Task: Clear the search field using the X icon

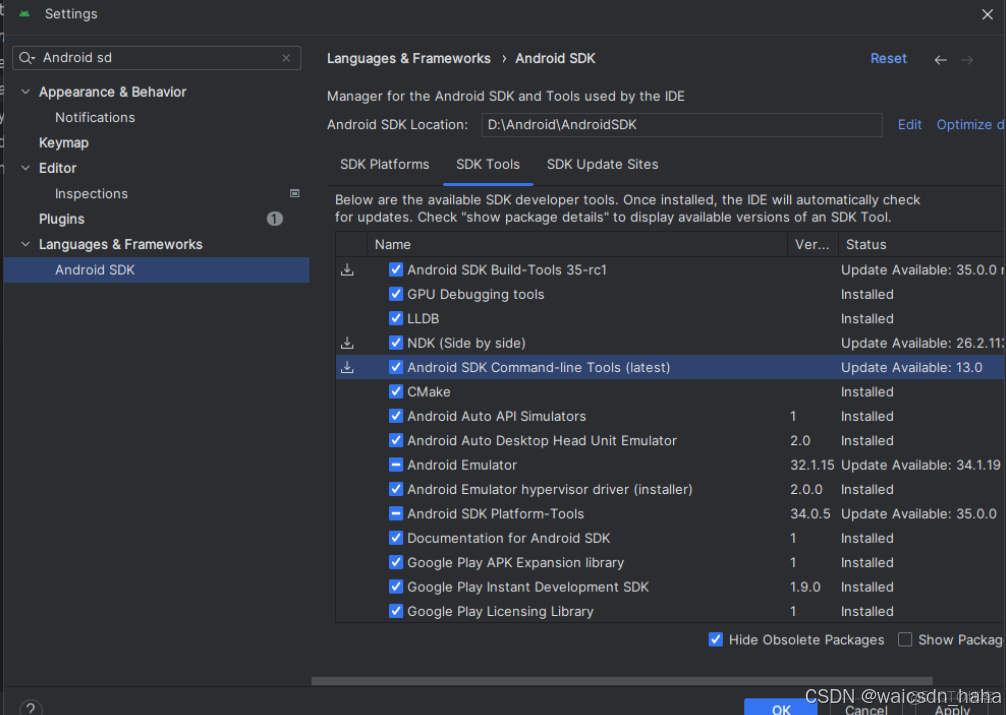Action: pos(286,58)
